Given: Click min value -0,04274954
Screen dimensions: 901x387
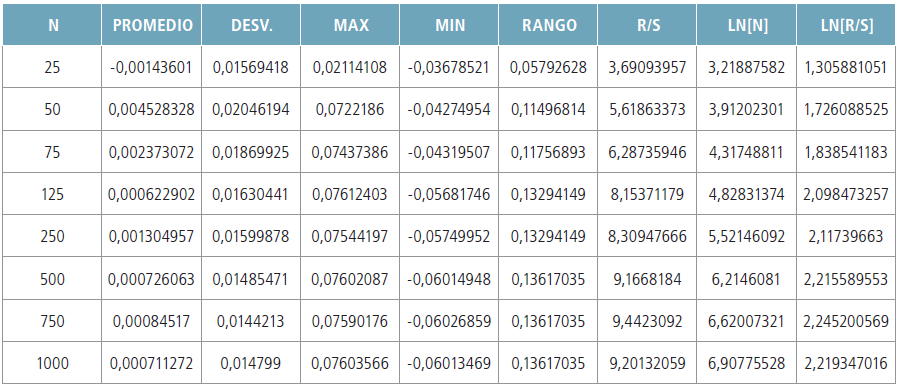Looking at the screenshot, I should [x=449, y=109].
